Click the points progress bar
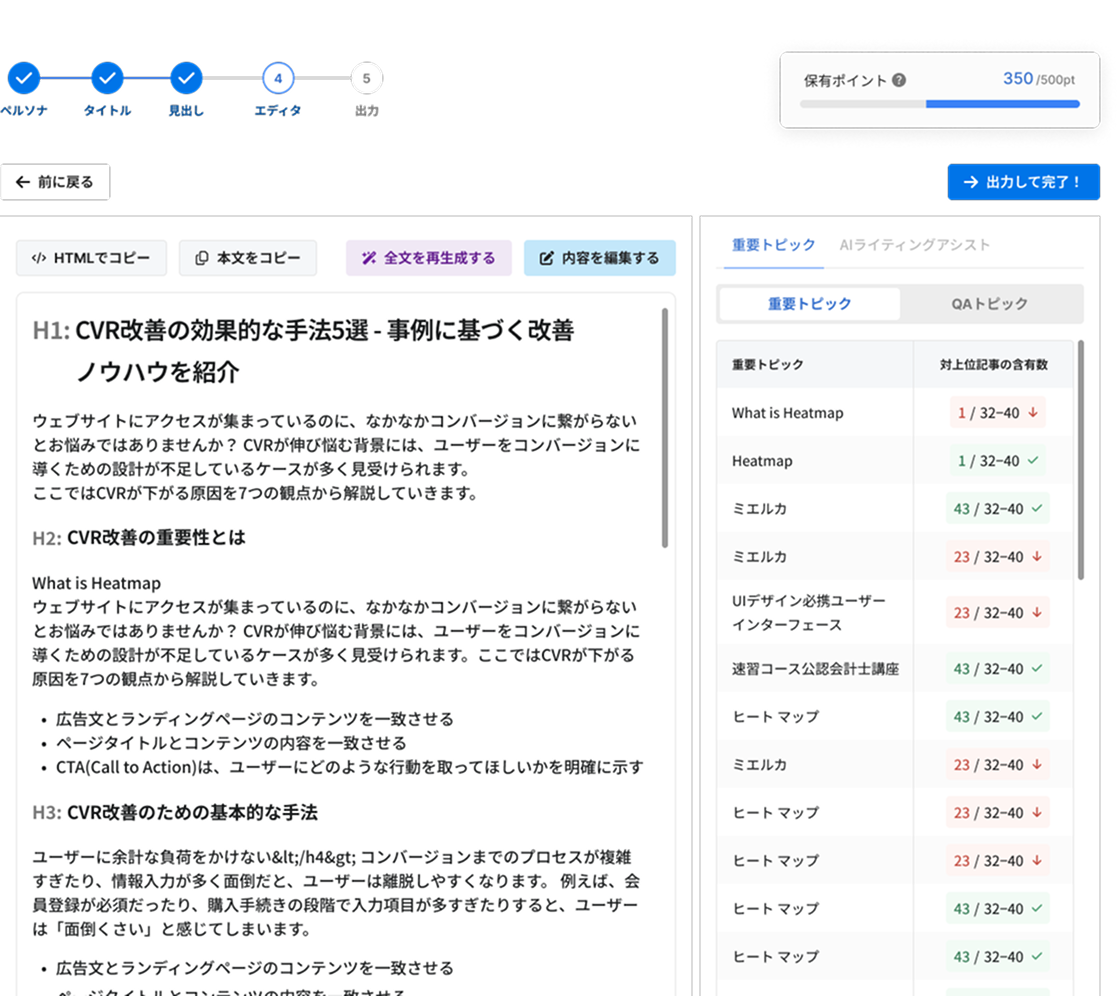The width and height of the screenshot is (1120, 996). (939, 103)
